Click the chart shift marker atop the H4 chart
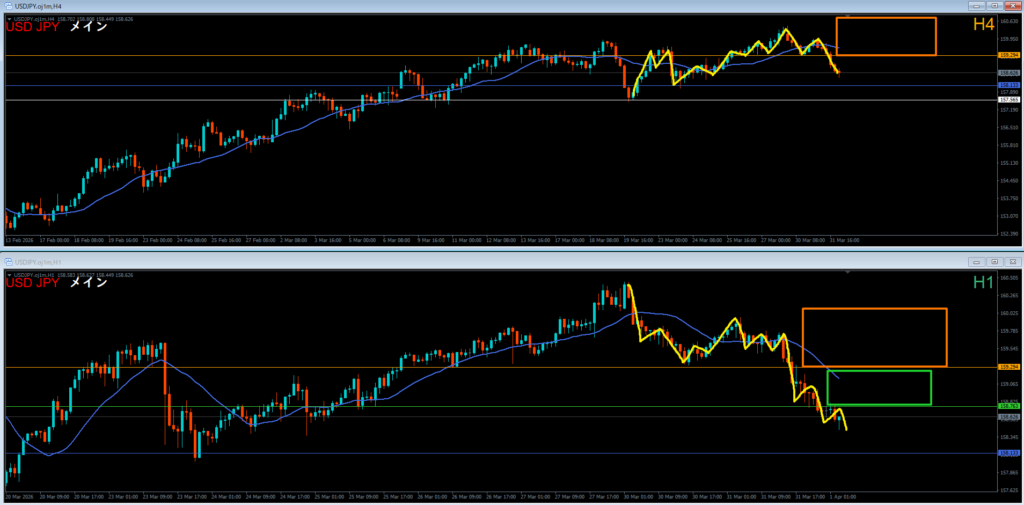Screen dimensions: 1024x505 click(x=848, y=17)
